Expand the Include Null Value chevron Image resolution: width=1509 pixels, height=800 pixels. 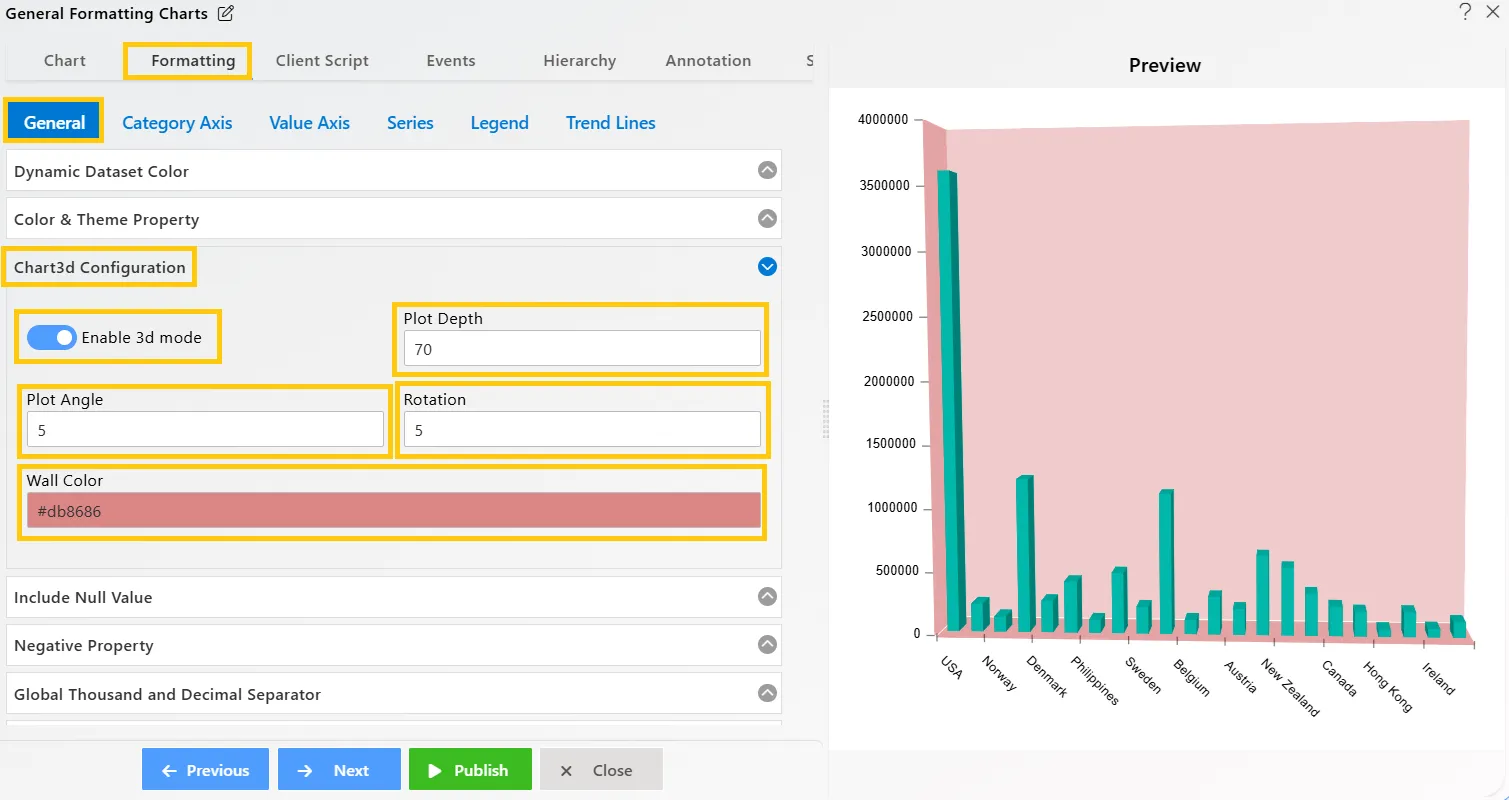(x=767, y=596)
